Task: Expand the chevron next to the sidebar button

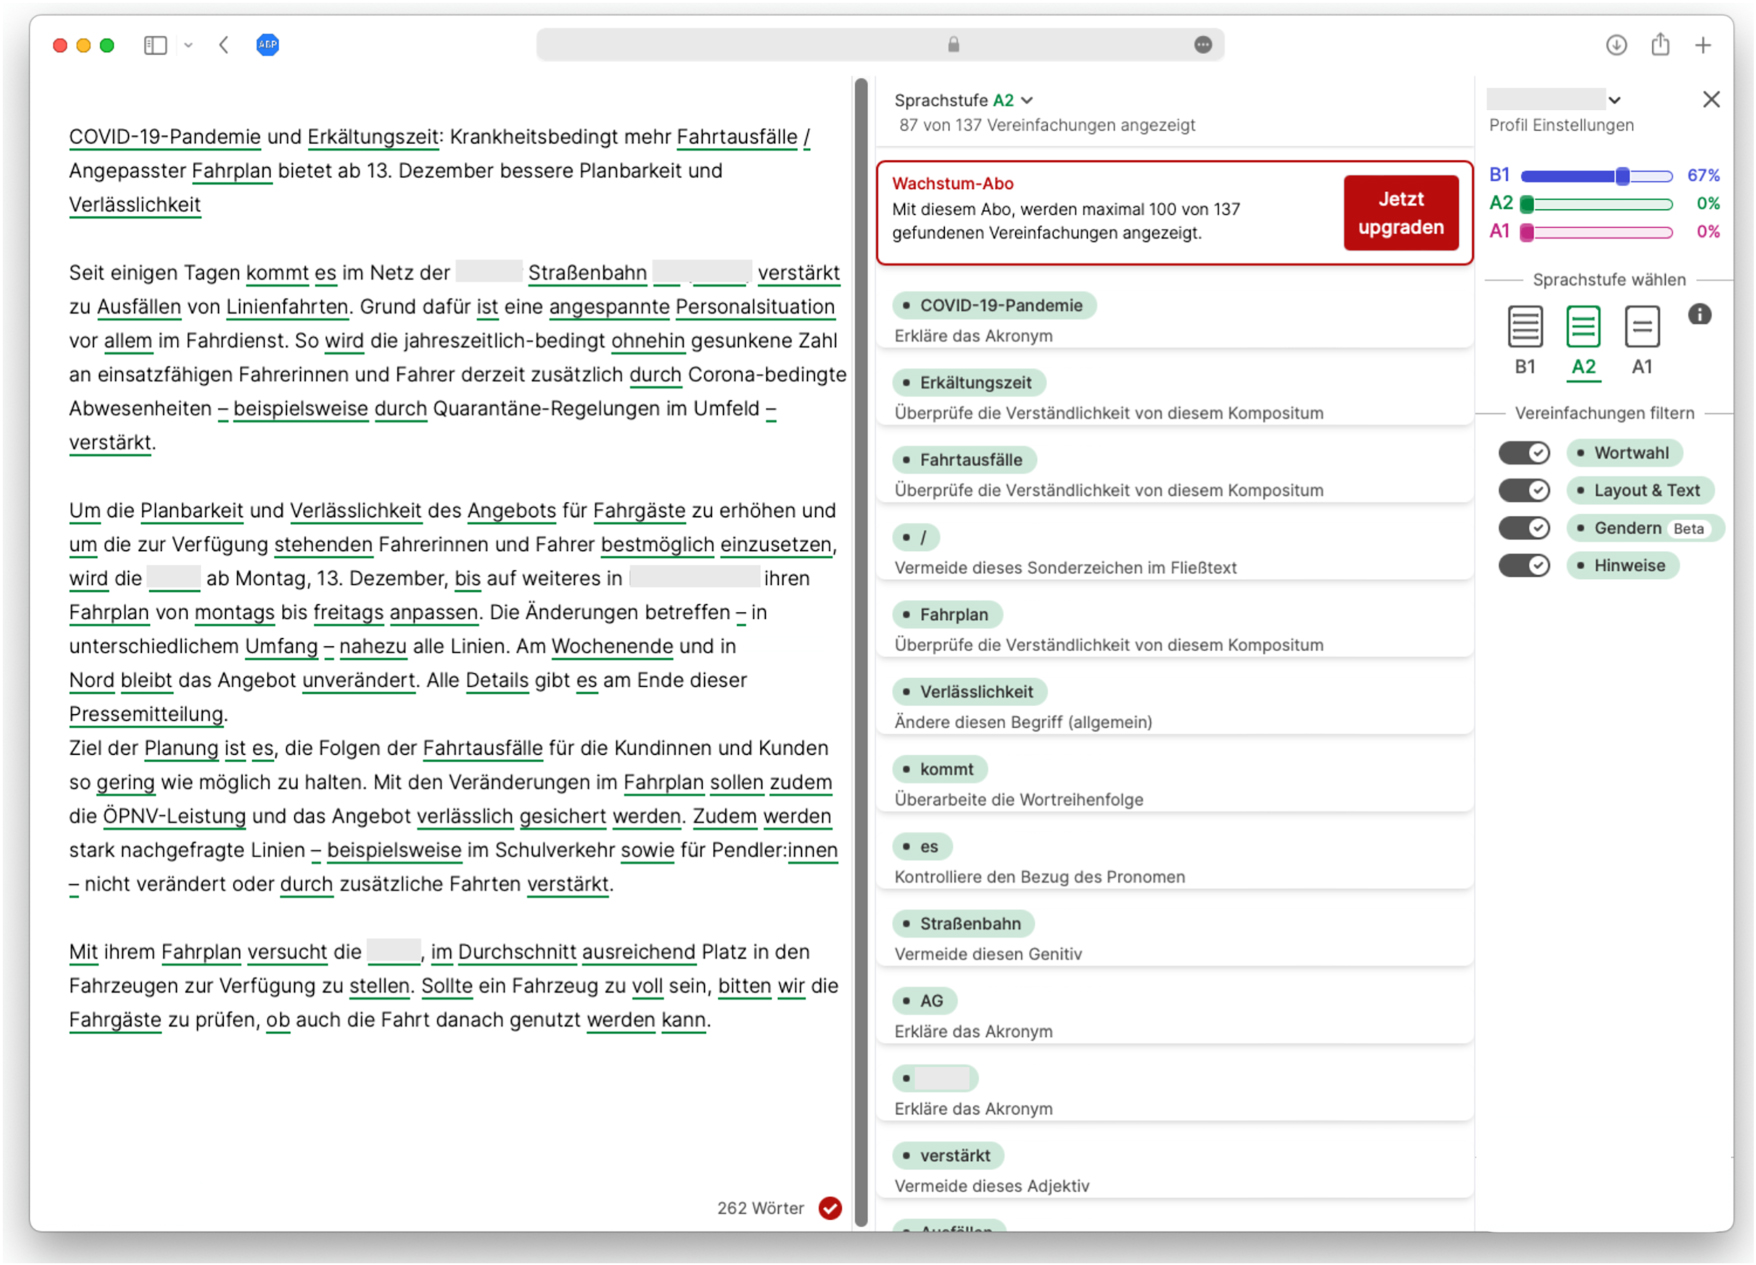Action: (188, 44)
